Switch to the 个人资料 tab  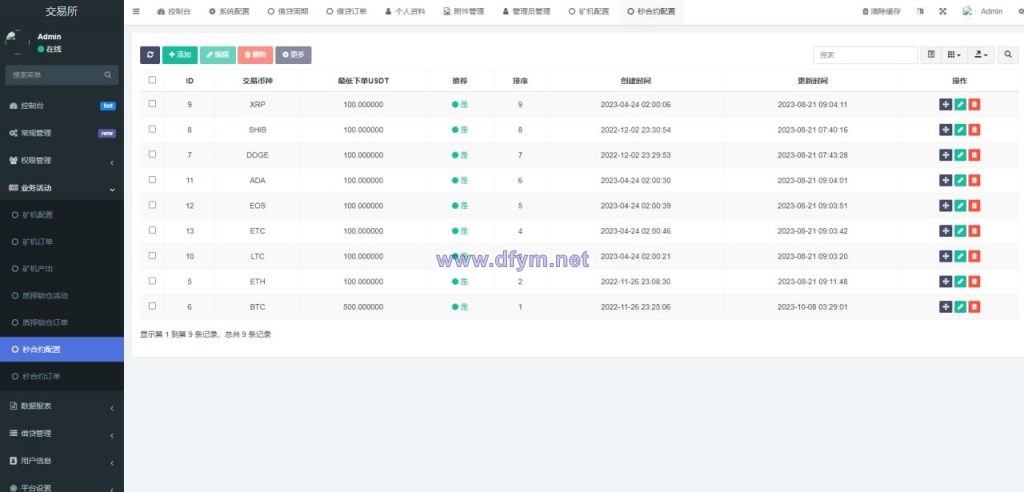(x=405, y=11)
